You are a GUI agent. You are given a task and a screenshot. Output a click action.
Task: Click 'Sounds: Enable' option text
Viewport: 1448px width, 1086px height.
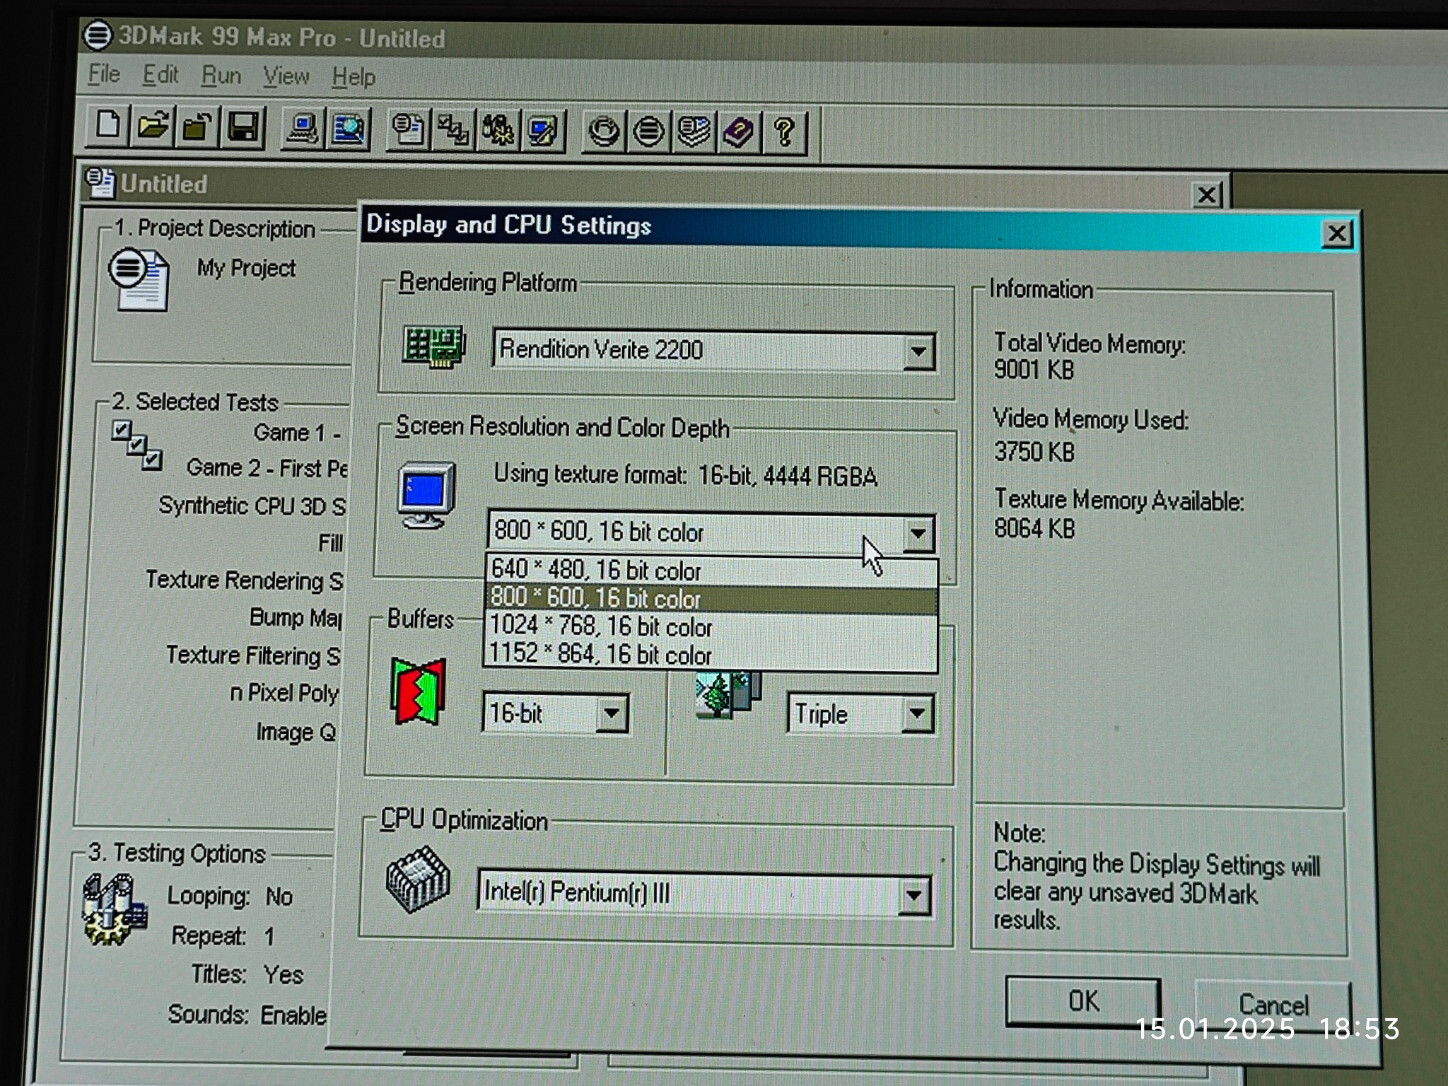point(247,1014)
